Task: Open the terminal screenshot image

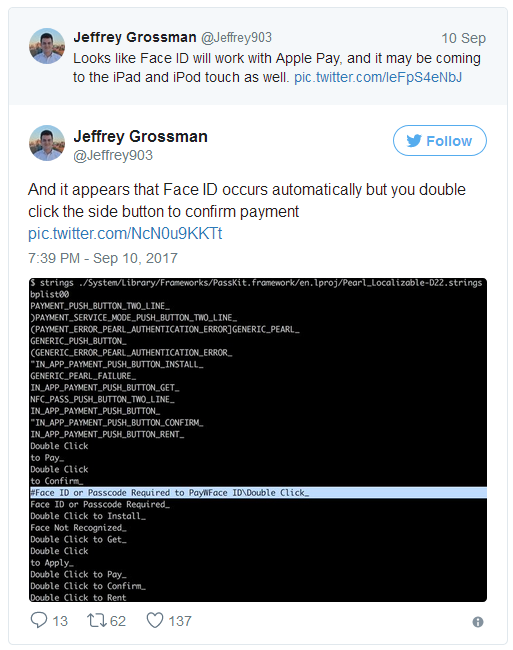Action: coord(258,440)
